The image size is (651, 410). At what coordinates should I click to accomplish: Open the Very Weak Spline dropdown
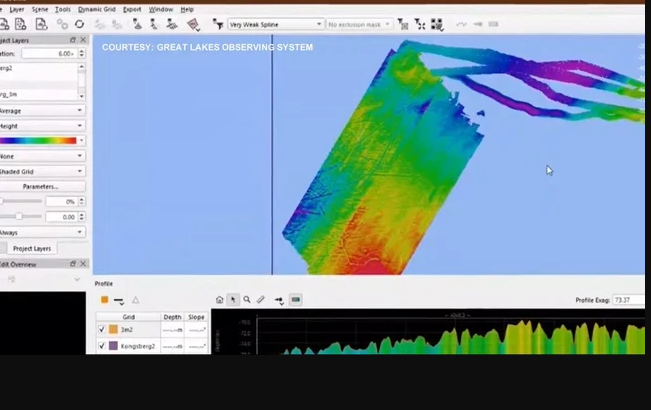click(x=276, y=24)
